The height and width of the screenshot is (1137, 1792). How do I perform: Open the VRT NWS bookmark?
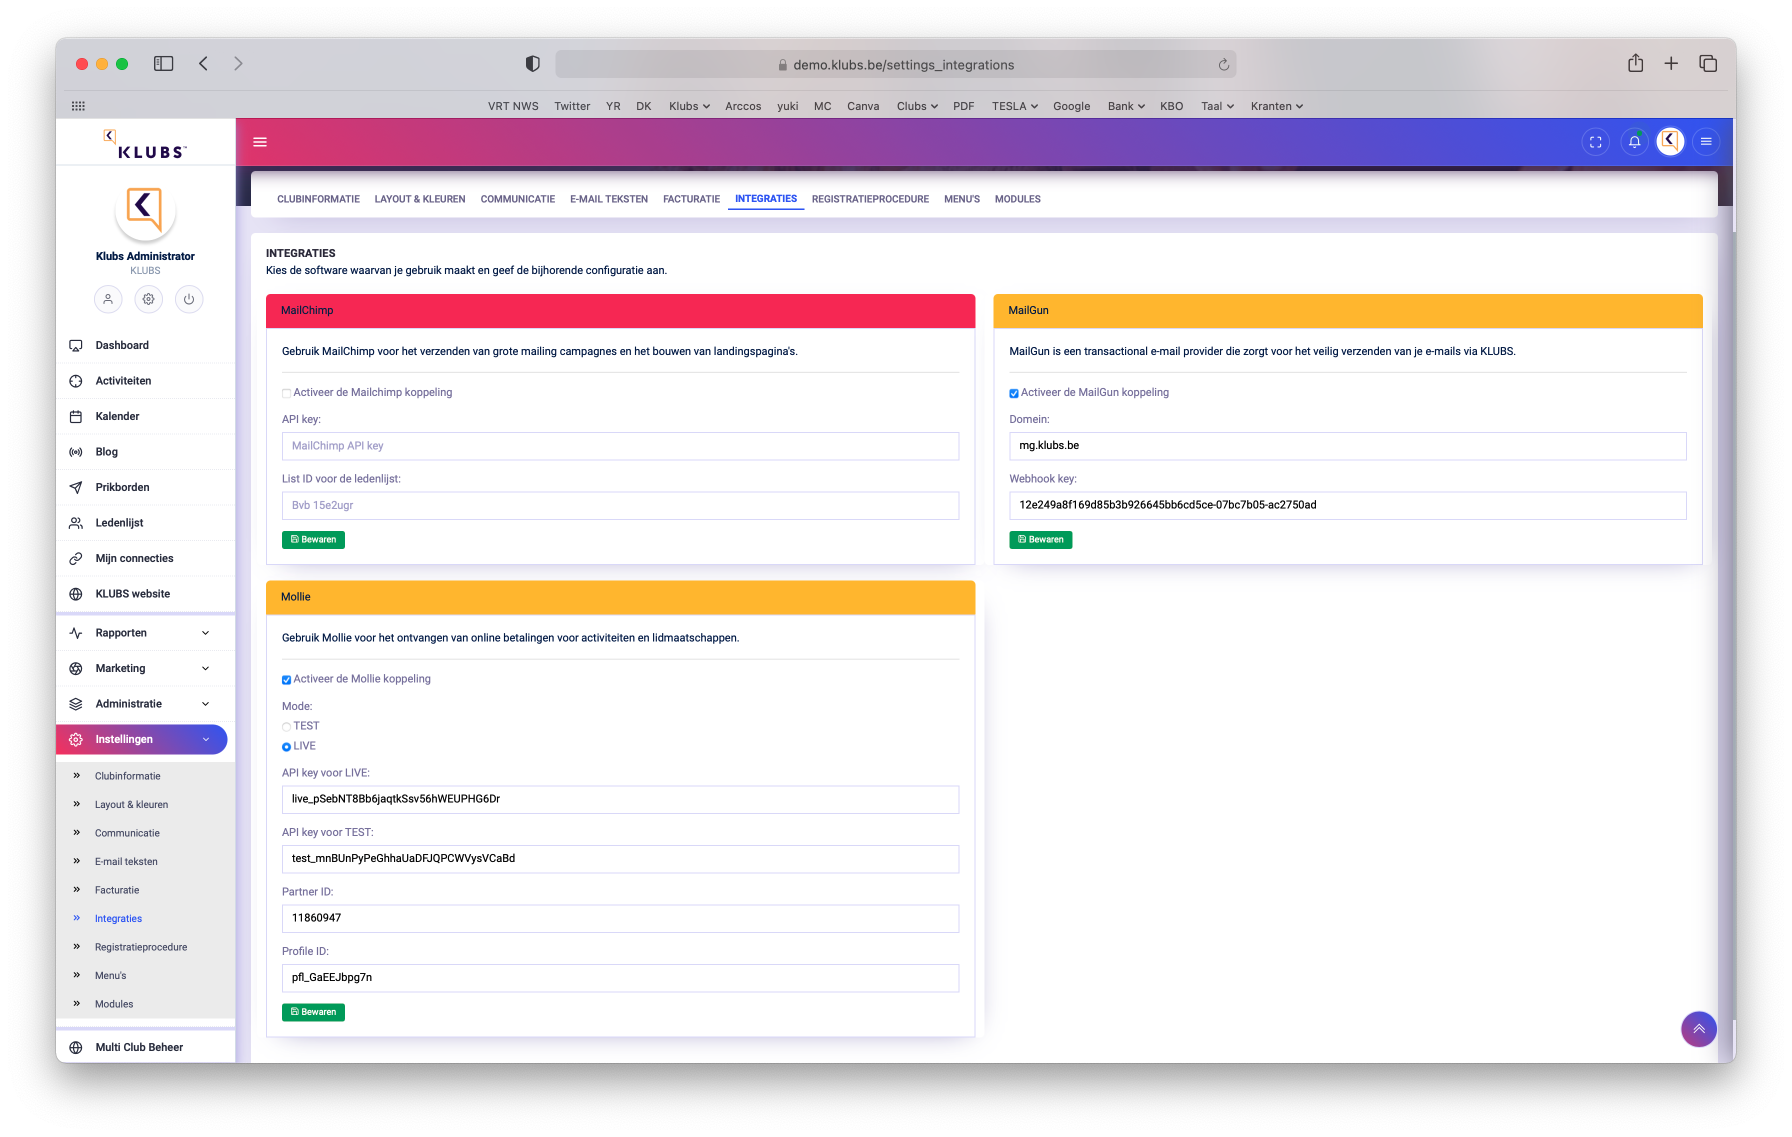pyautogui.click(x=513, y=106)
